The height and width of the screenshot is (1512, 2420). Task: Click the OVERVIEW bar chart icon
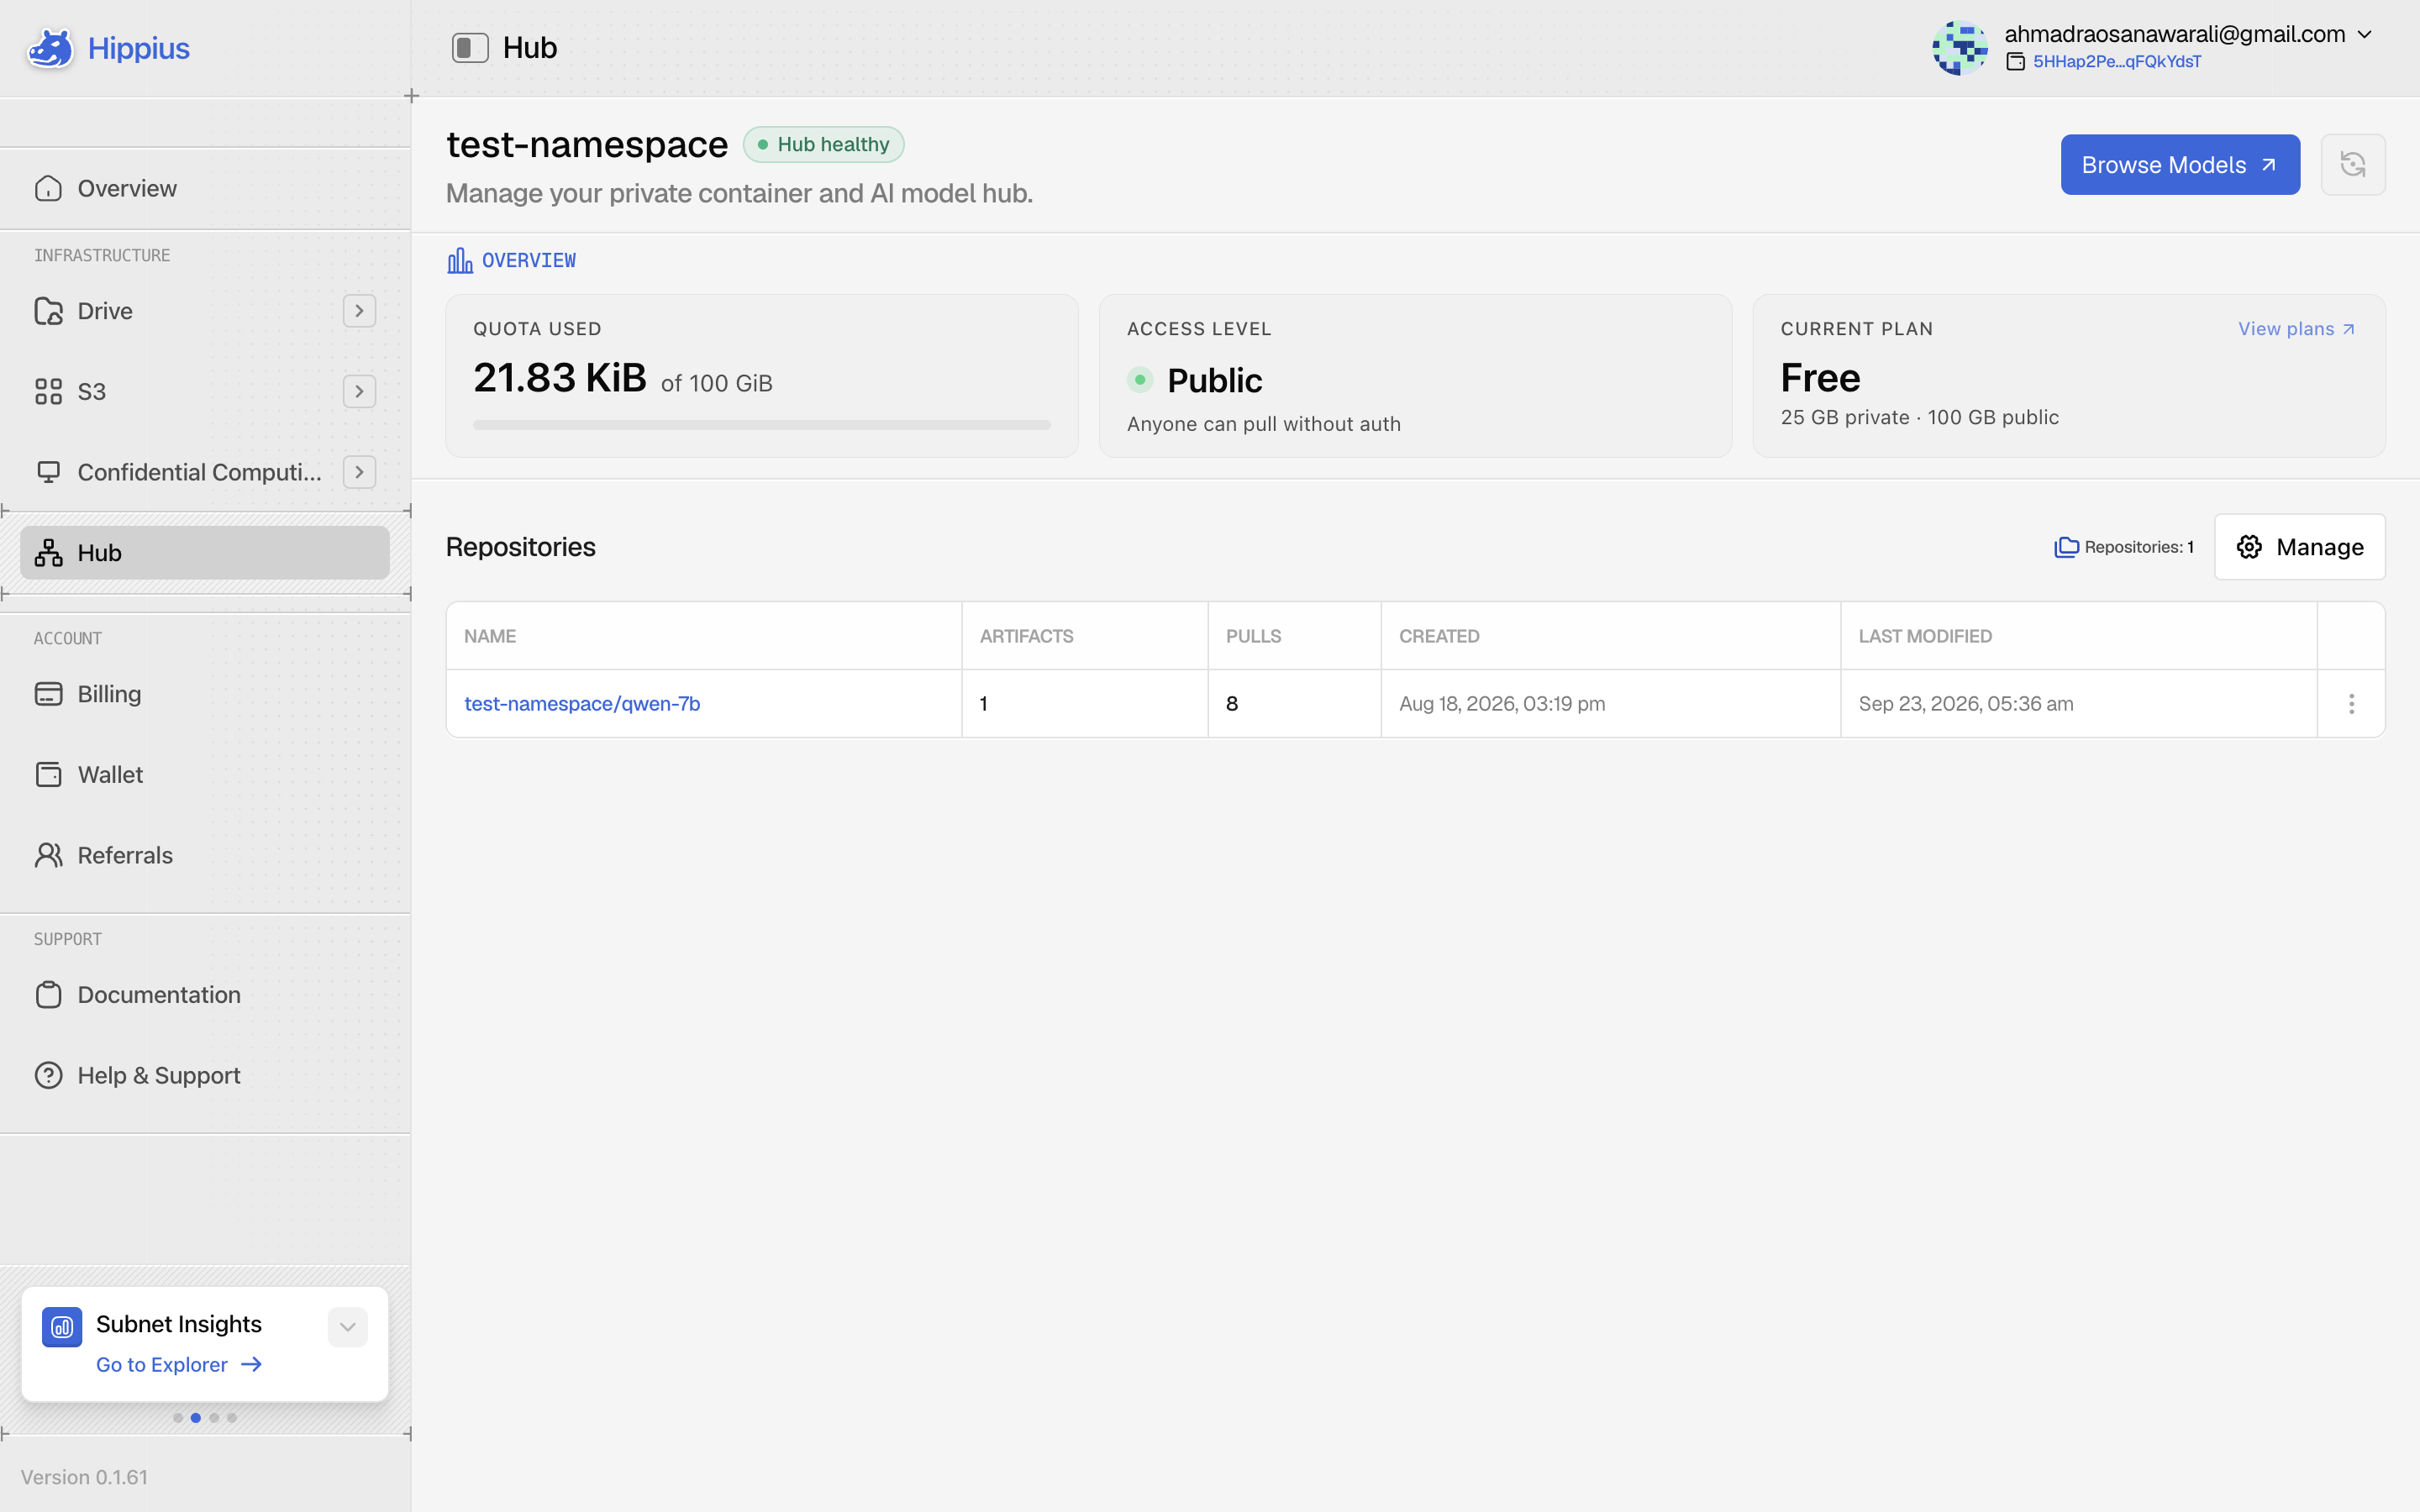(x=460, y=261)
